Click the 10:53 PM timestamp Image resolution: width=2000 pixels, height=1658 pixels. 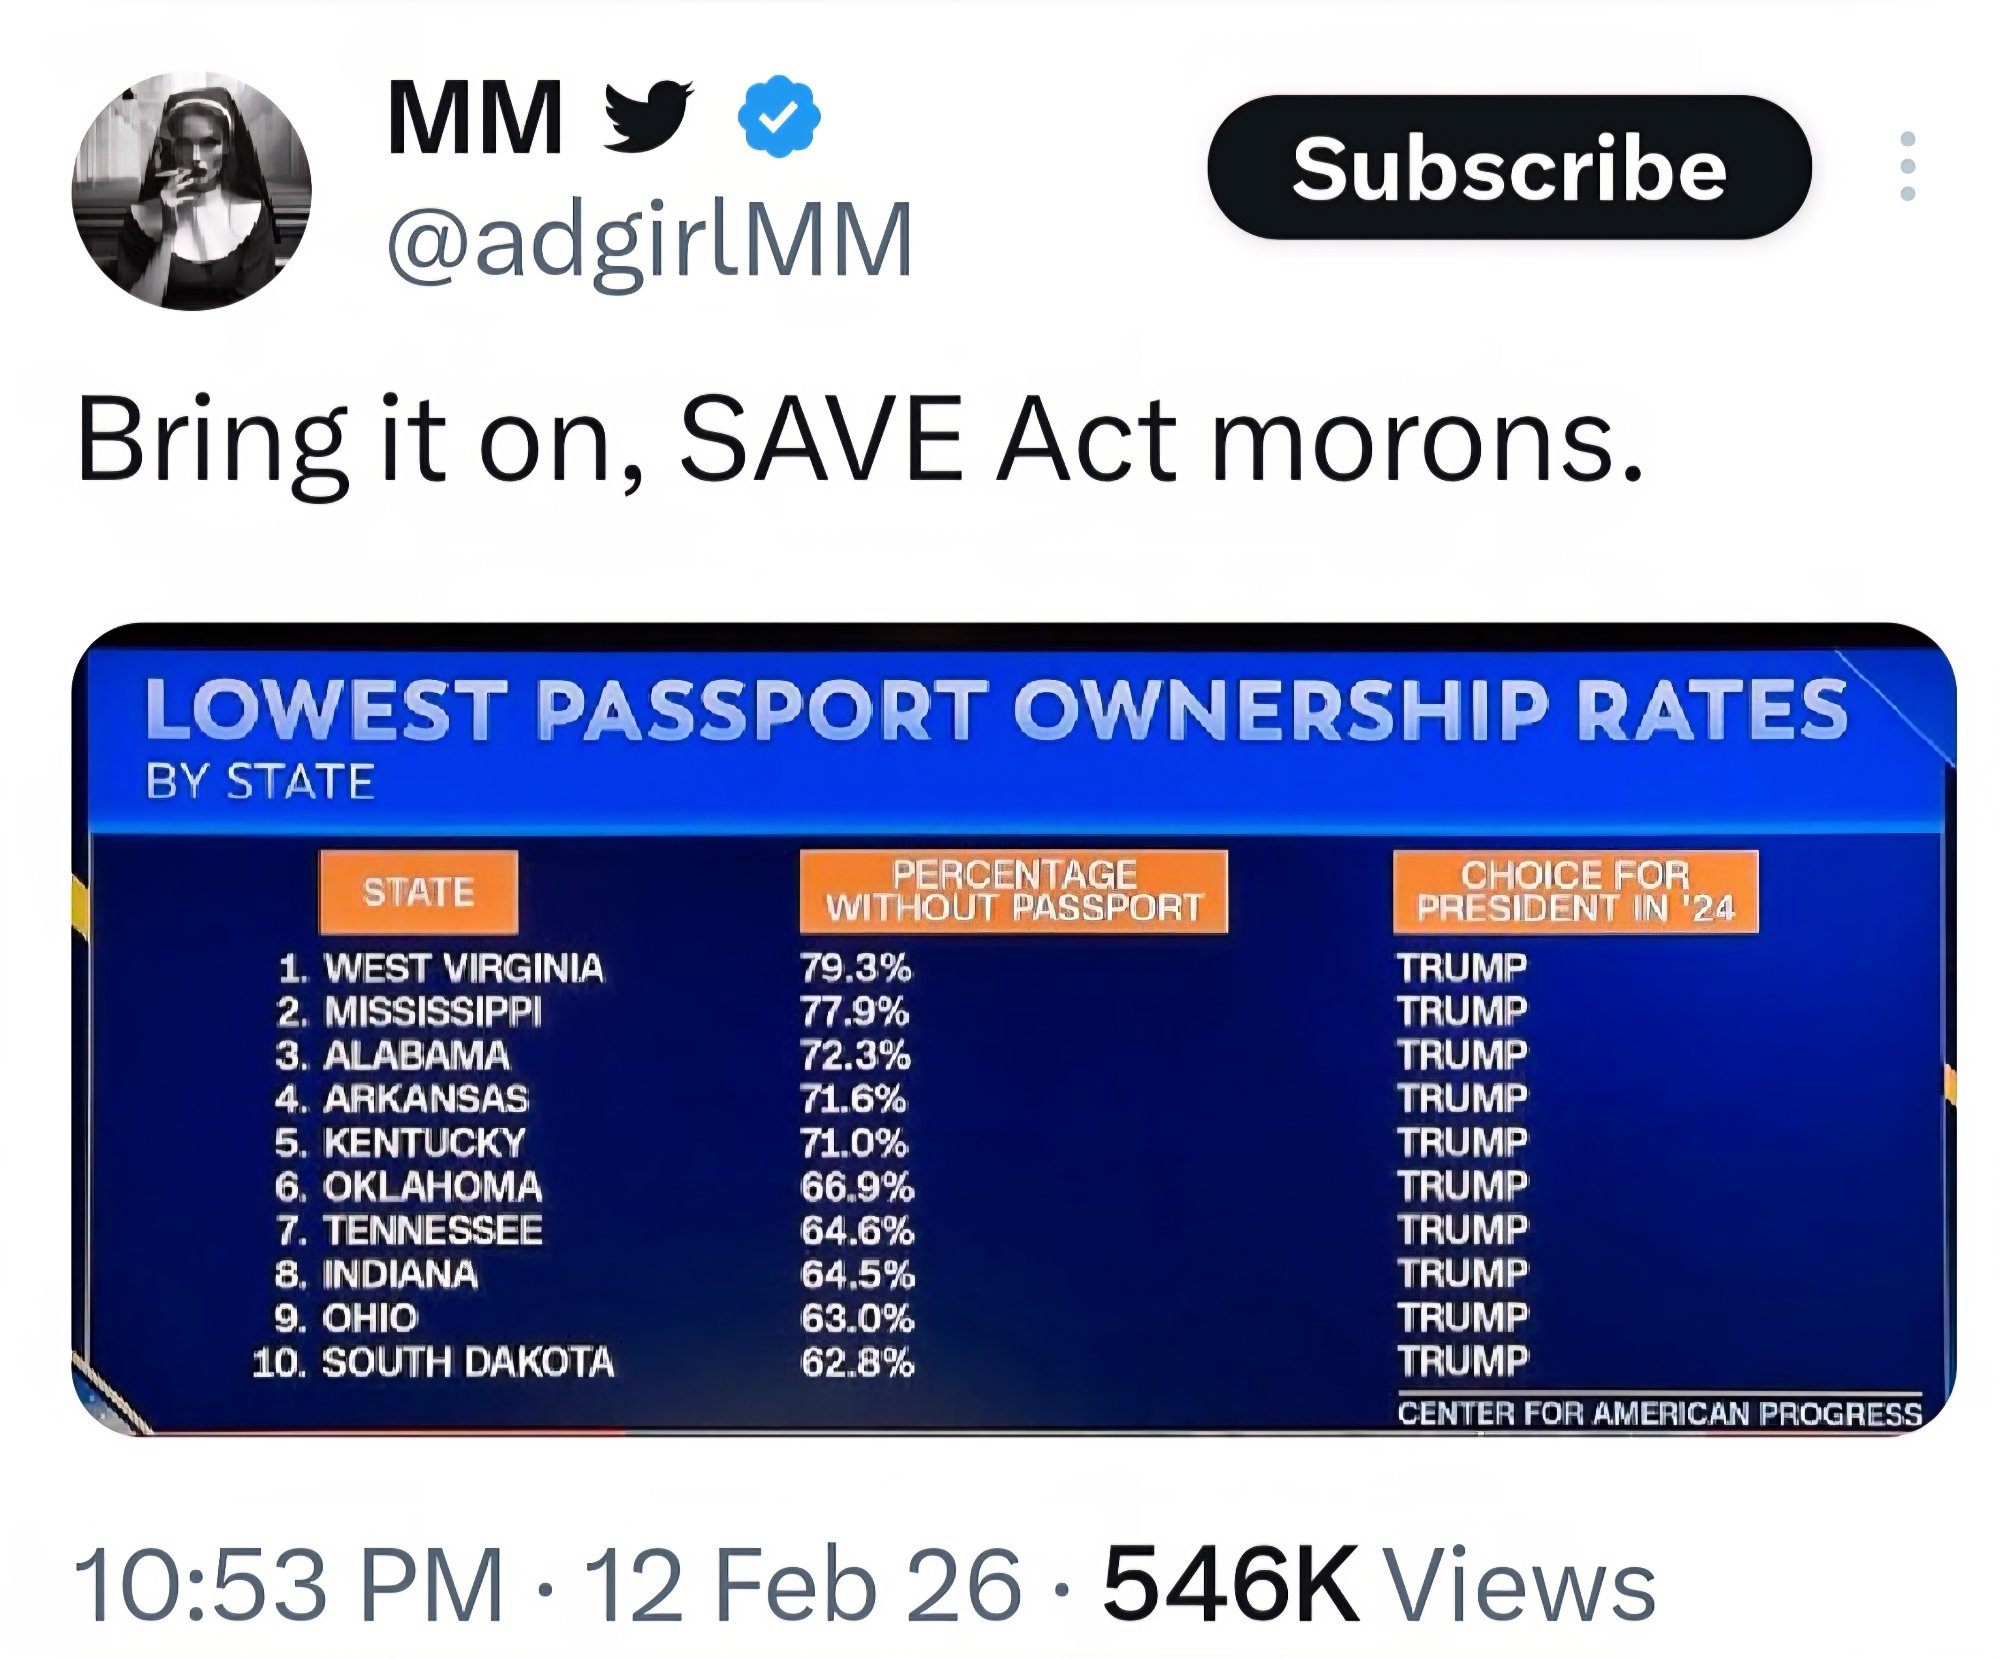[288, 1584]
